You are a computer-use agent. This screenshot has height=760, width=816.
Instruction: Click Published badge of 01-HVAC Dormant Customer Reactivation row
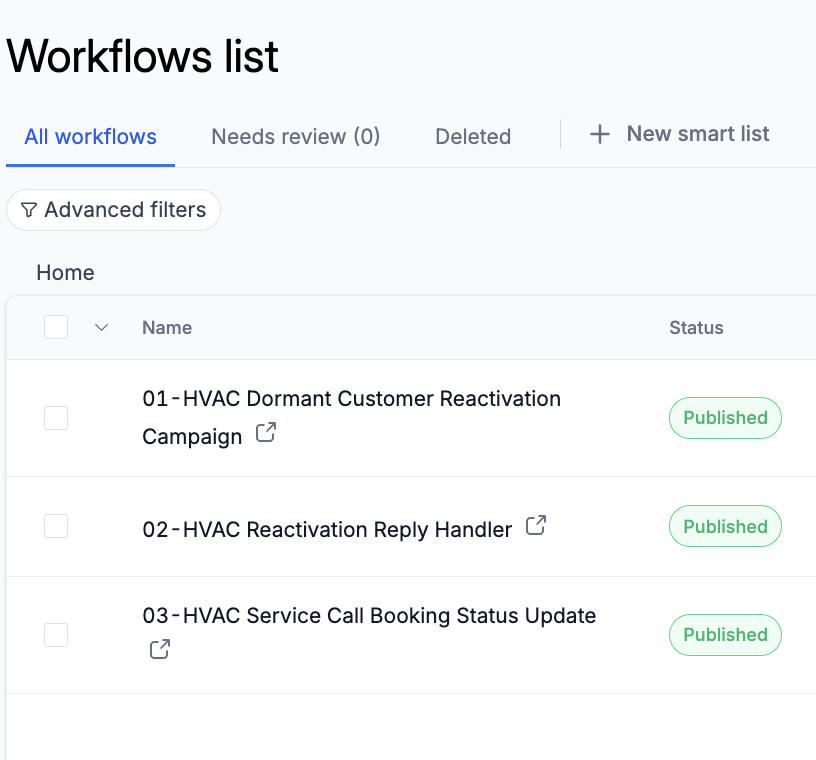(x=725, y=418)
